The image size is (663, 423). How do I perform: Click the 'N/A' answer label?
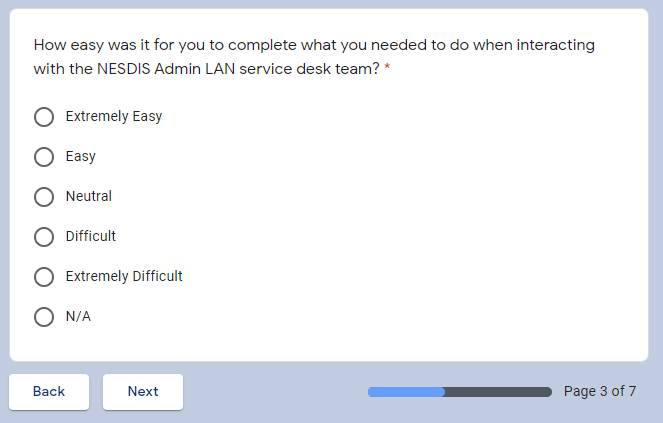(78, 316)
